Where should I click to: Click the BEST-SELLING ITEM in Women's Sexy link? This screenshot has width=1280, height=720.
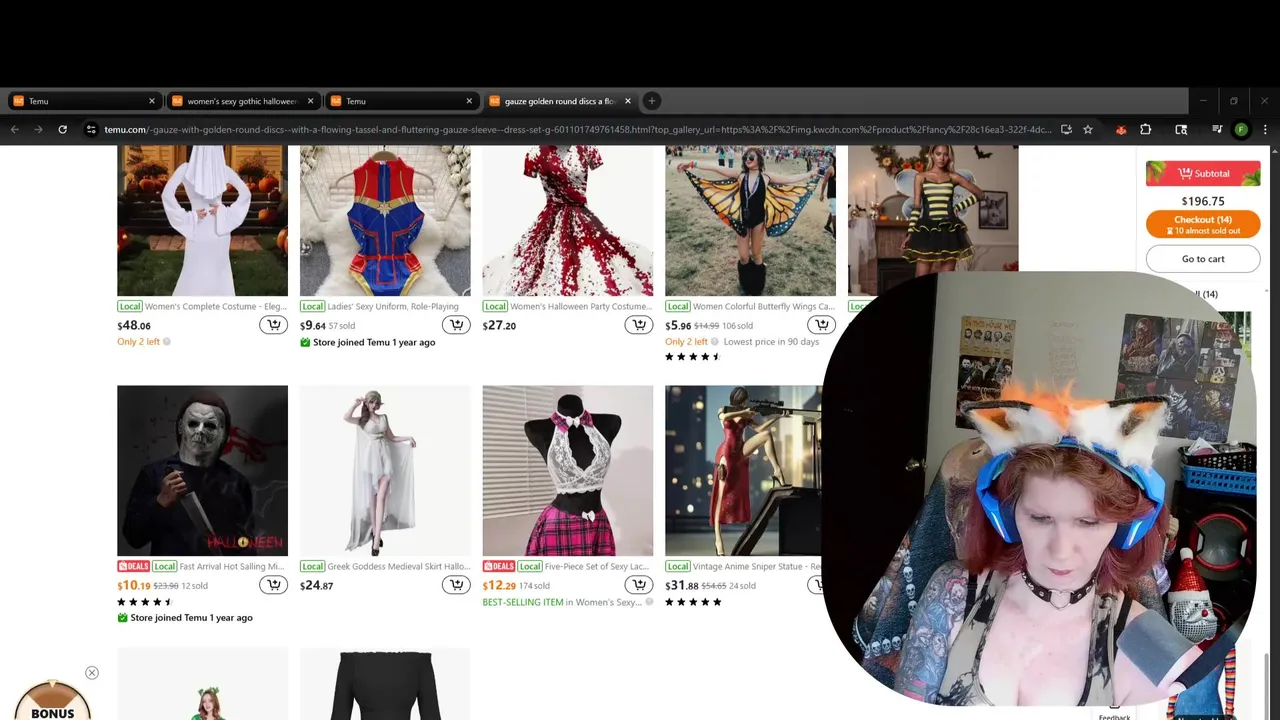564,602
